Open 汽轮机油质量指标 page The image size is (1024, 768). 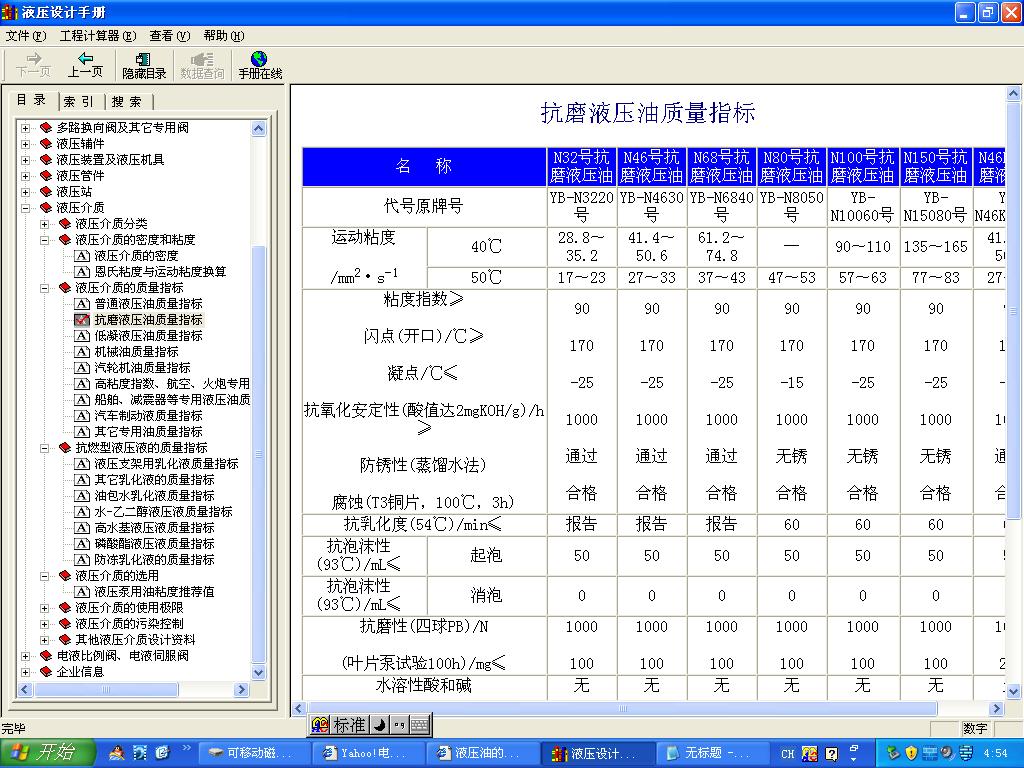(142, 368)
